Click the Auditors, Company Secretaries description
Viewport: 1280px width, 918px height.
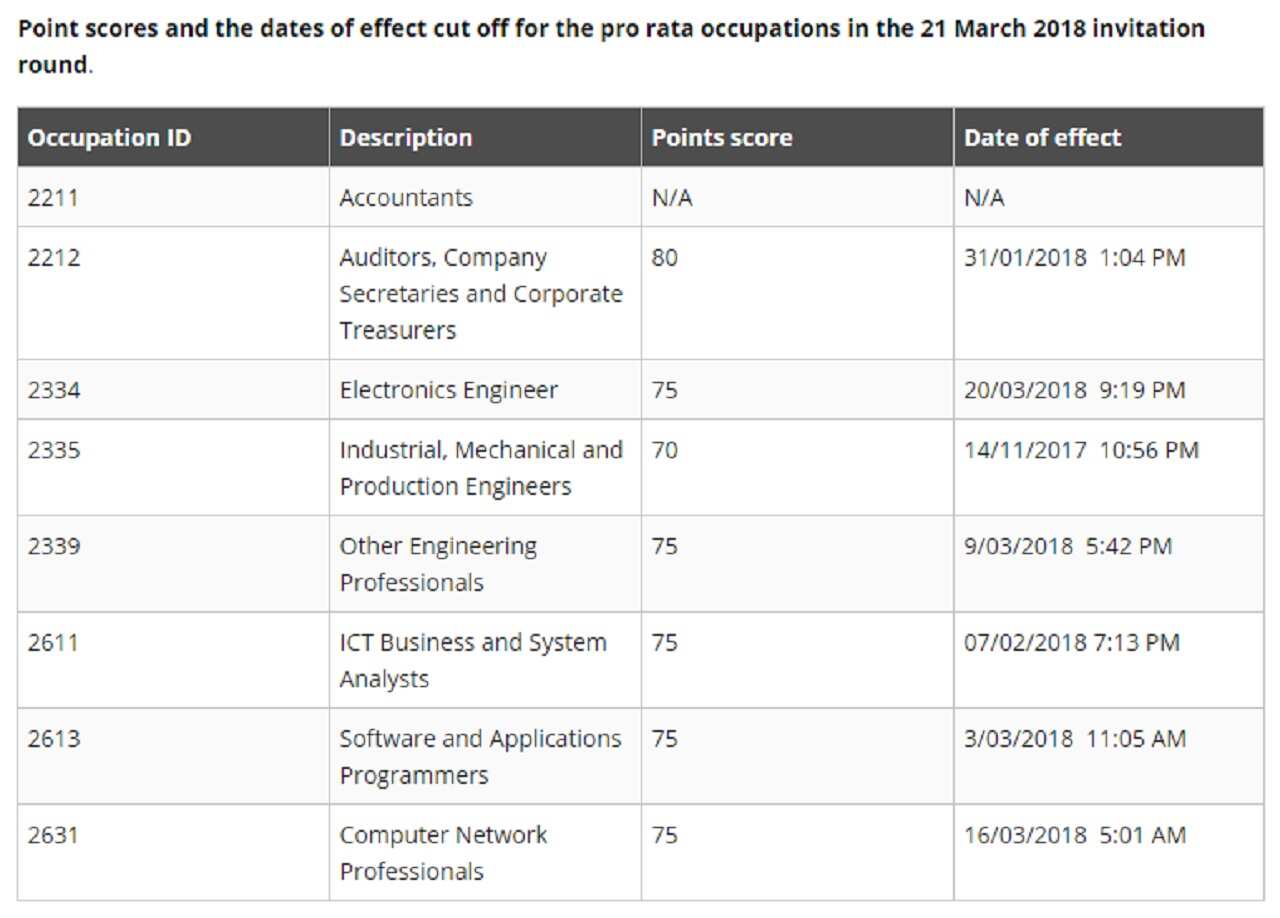(x=480, y=294)
